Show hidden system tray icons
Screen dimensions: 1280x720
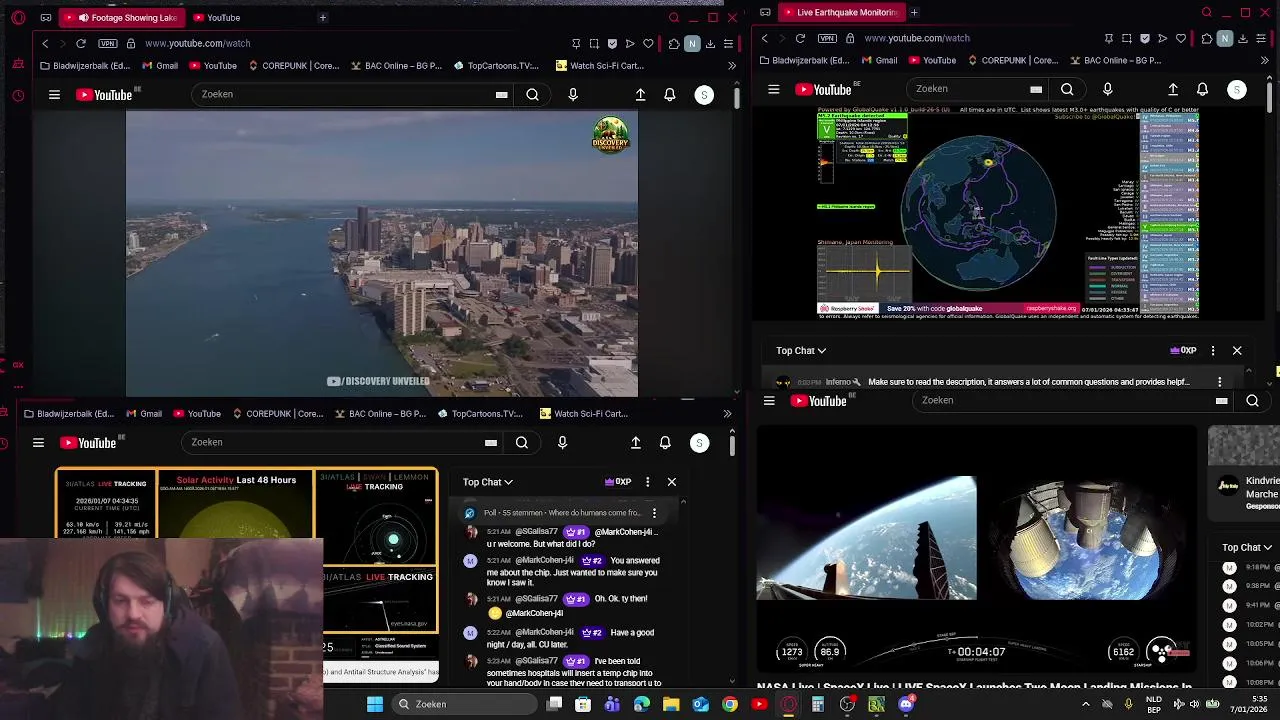[x=1086, y=704]
